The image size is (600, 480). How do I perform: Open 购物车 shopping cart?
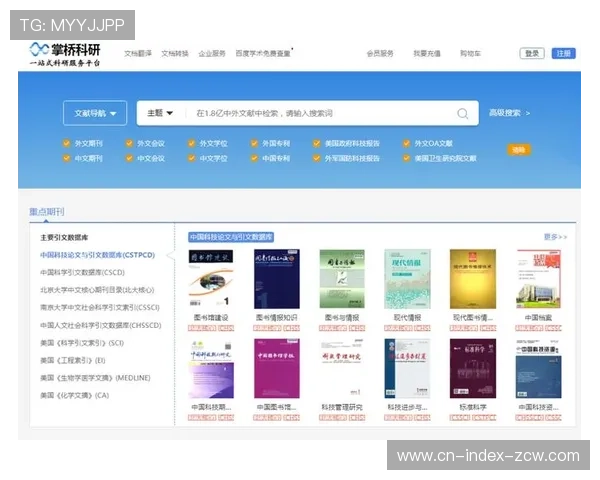470,54
